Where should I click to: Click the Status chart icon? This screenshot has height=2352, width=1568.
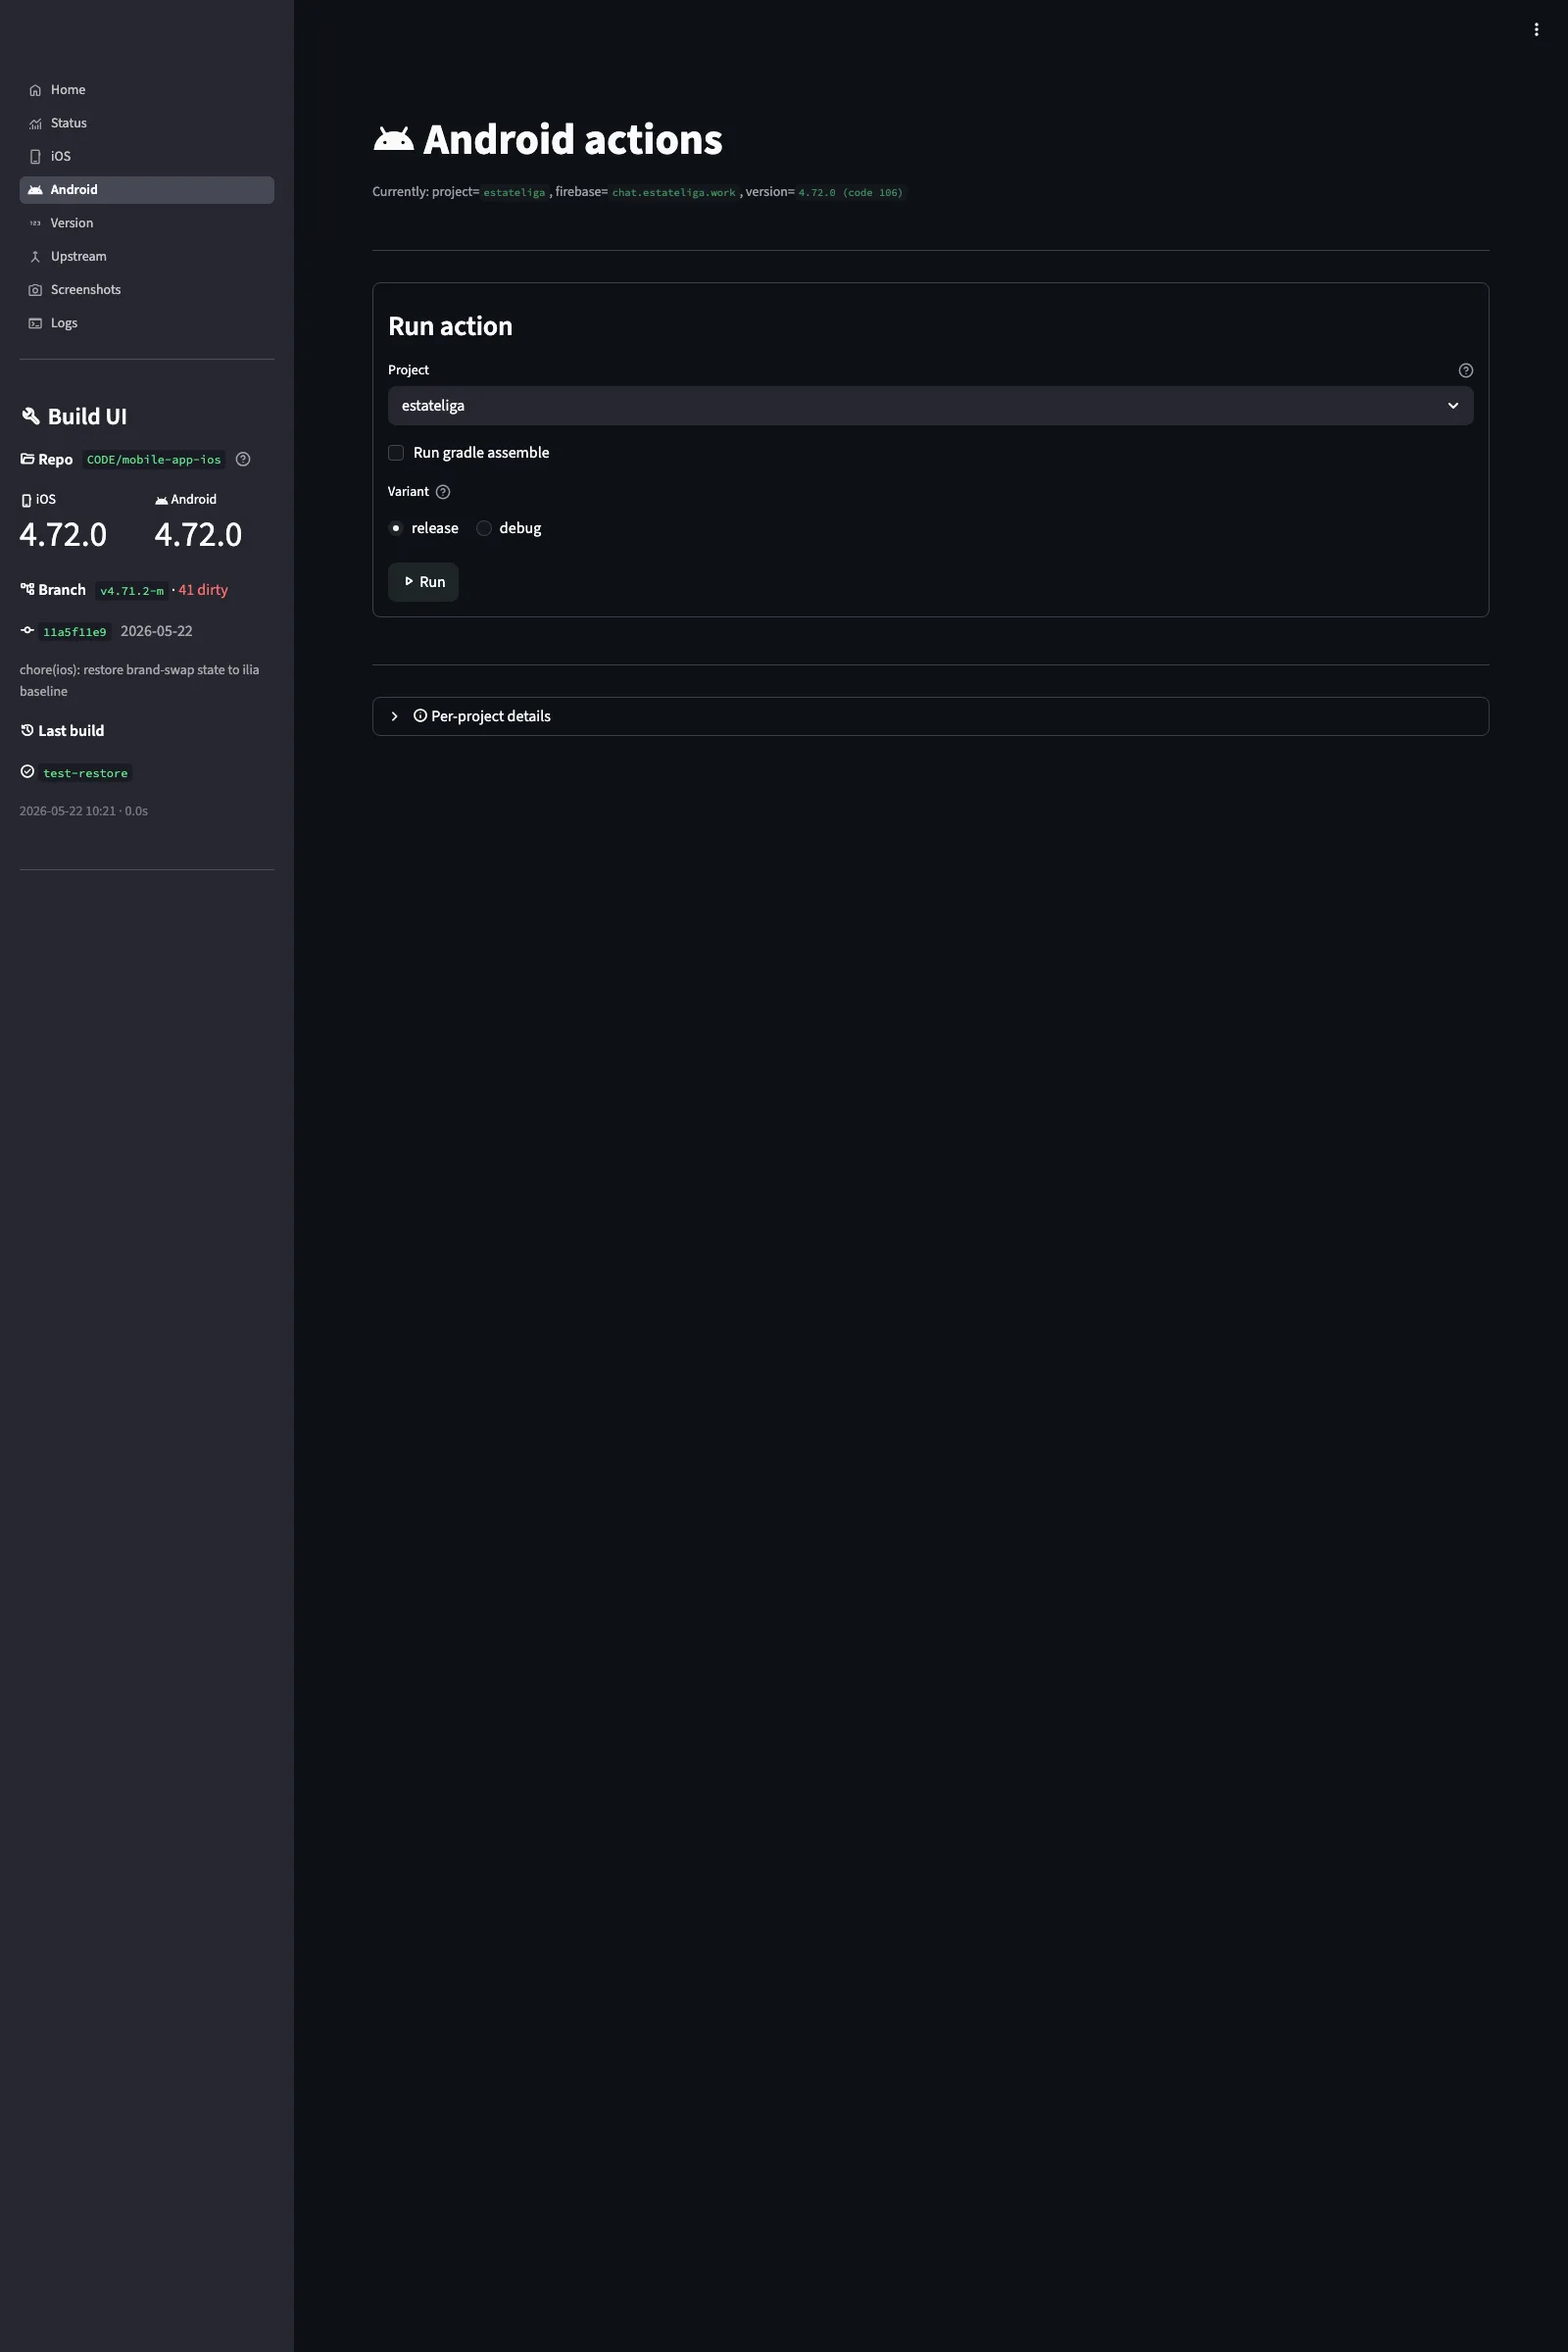coord(35,123)
